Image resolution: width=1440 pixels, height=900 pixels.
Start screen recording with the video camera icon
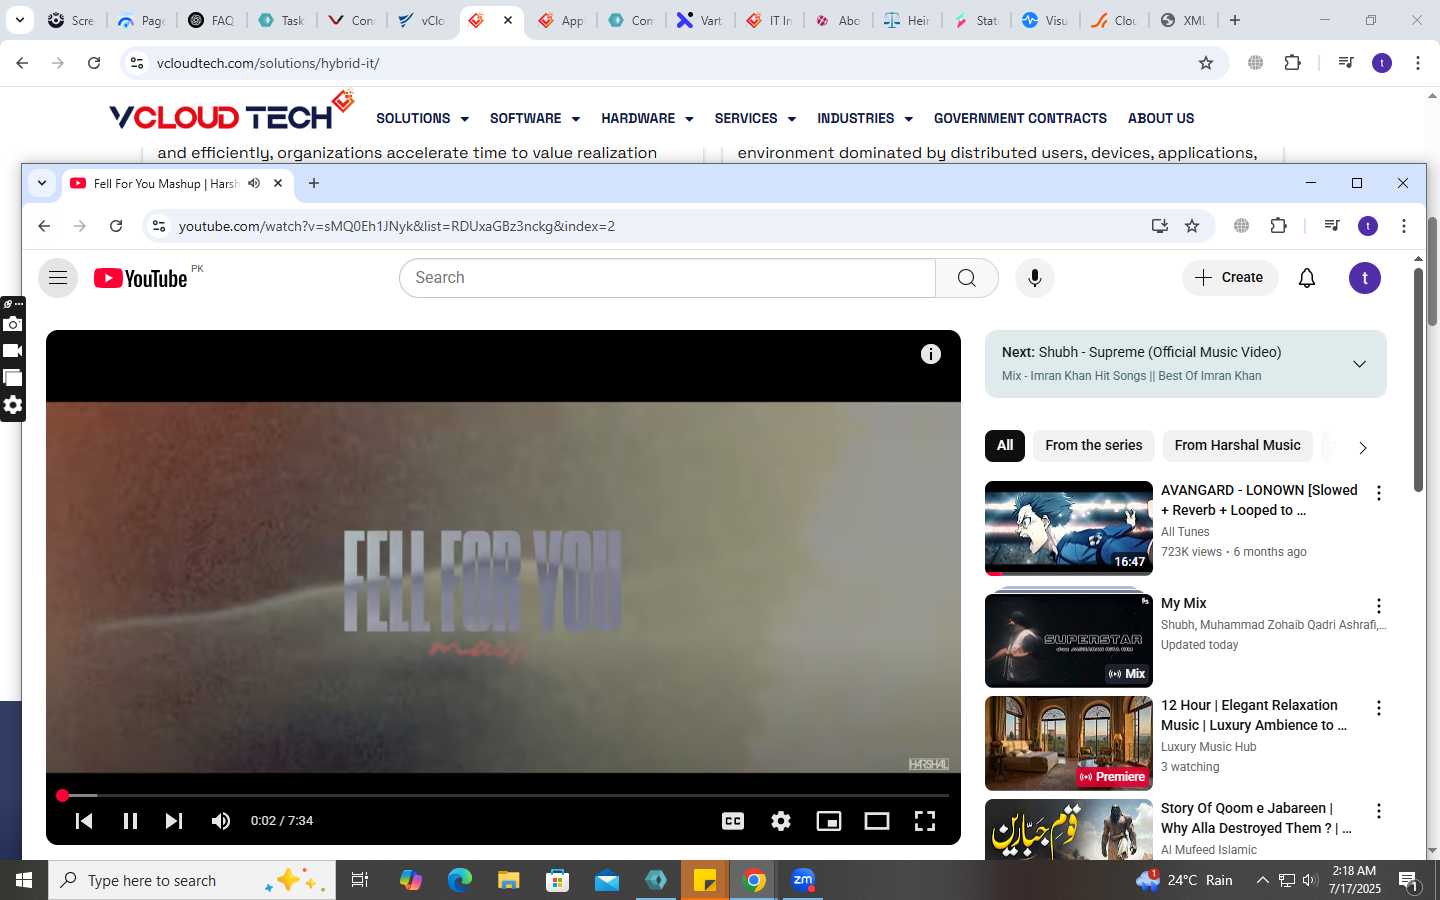coord(12,351)
